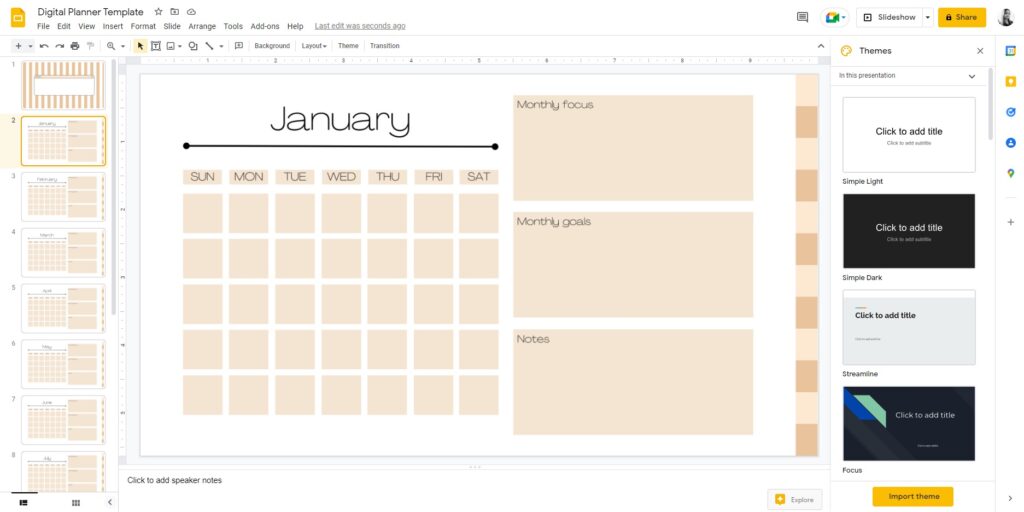Click the print icon
The image size is (1024, 512).
(x=75, y=46)
